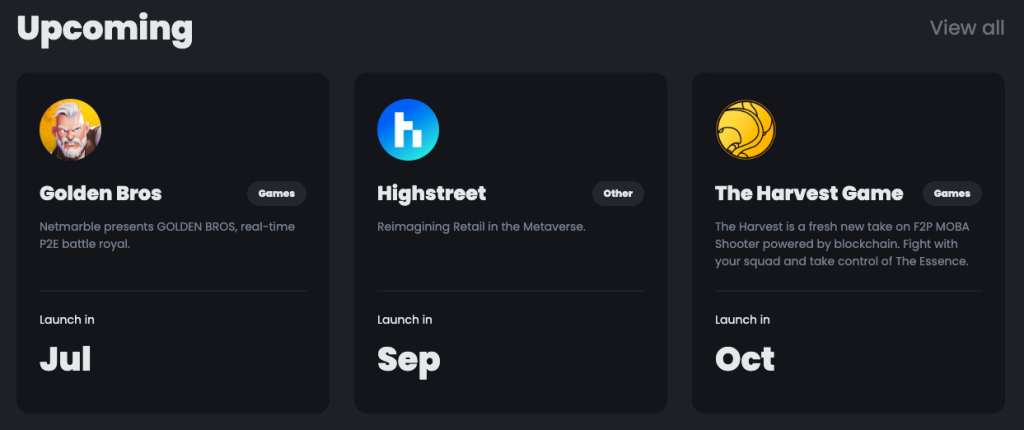Viewport: 1024px width, 430px height.
Task: Open the Highstreet project title
Action: (x=431, y=193)
